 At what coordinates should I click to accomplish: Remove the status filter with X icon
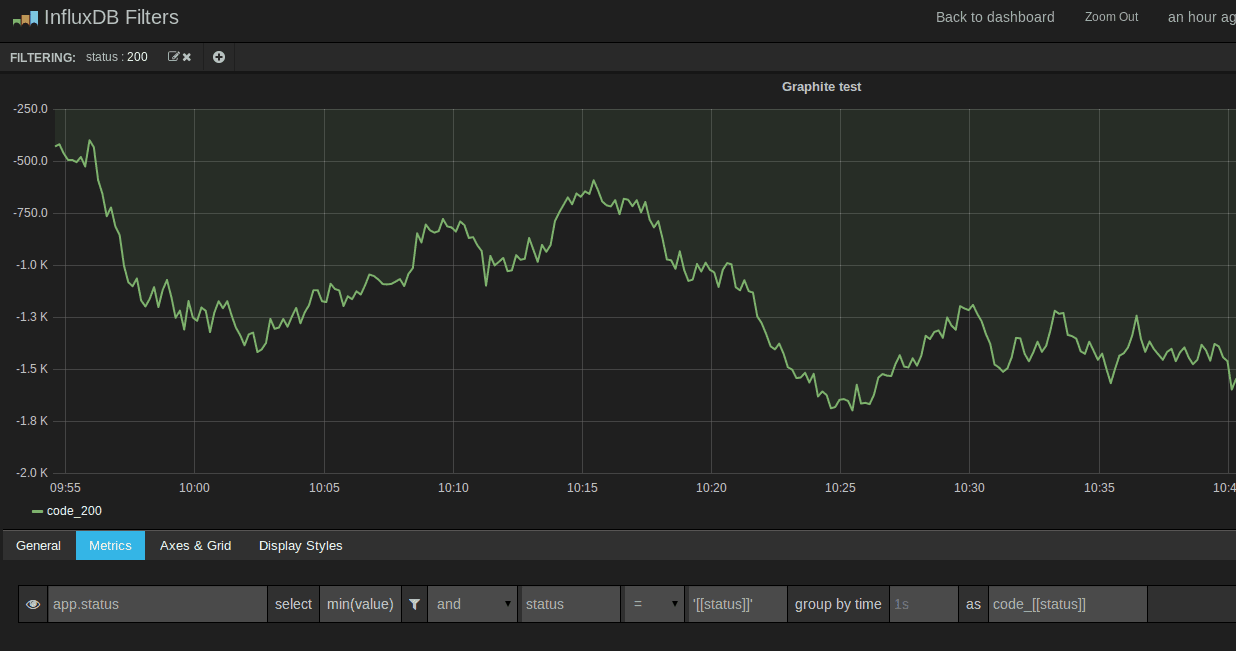point(187,57)
